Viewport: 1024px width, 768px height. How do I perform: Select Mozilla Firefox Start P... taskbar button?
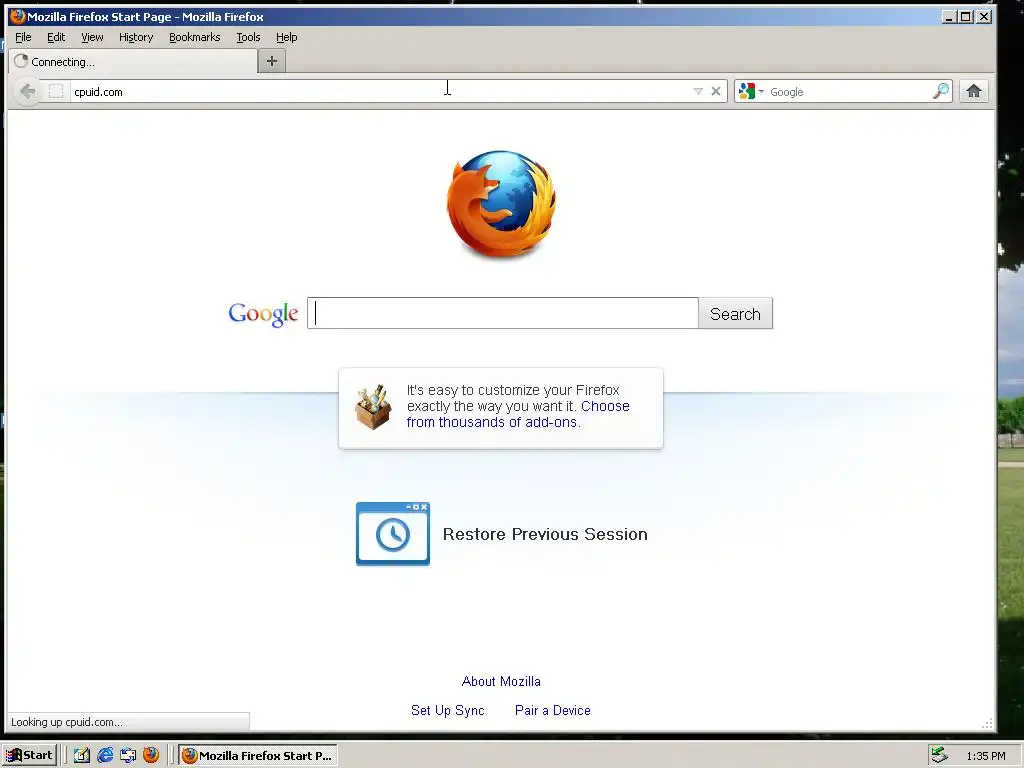click(258, 756)
